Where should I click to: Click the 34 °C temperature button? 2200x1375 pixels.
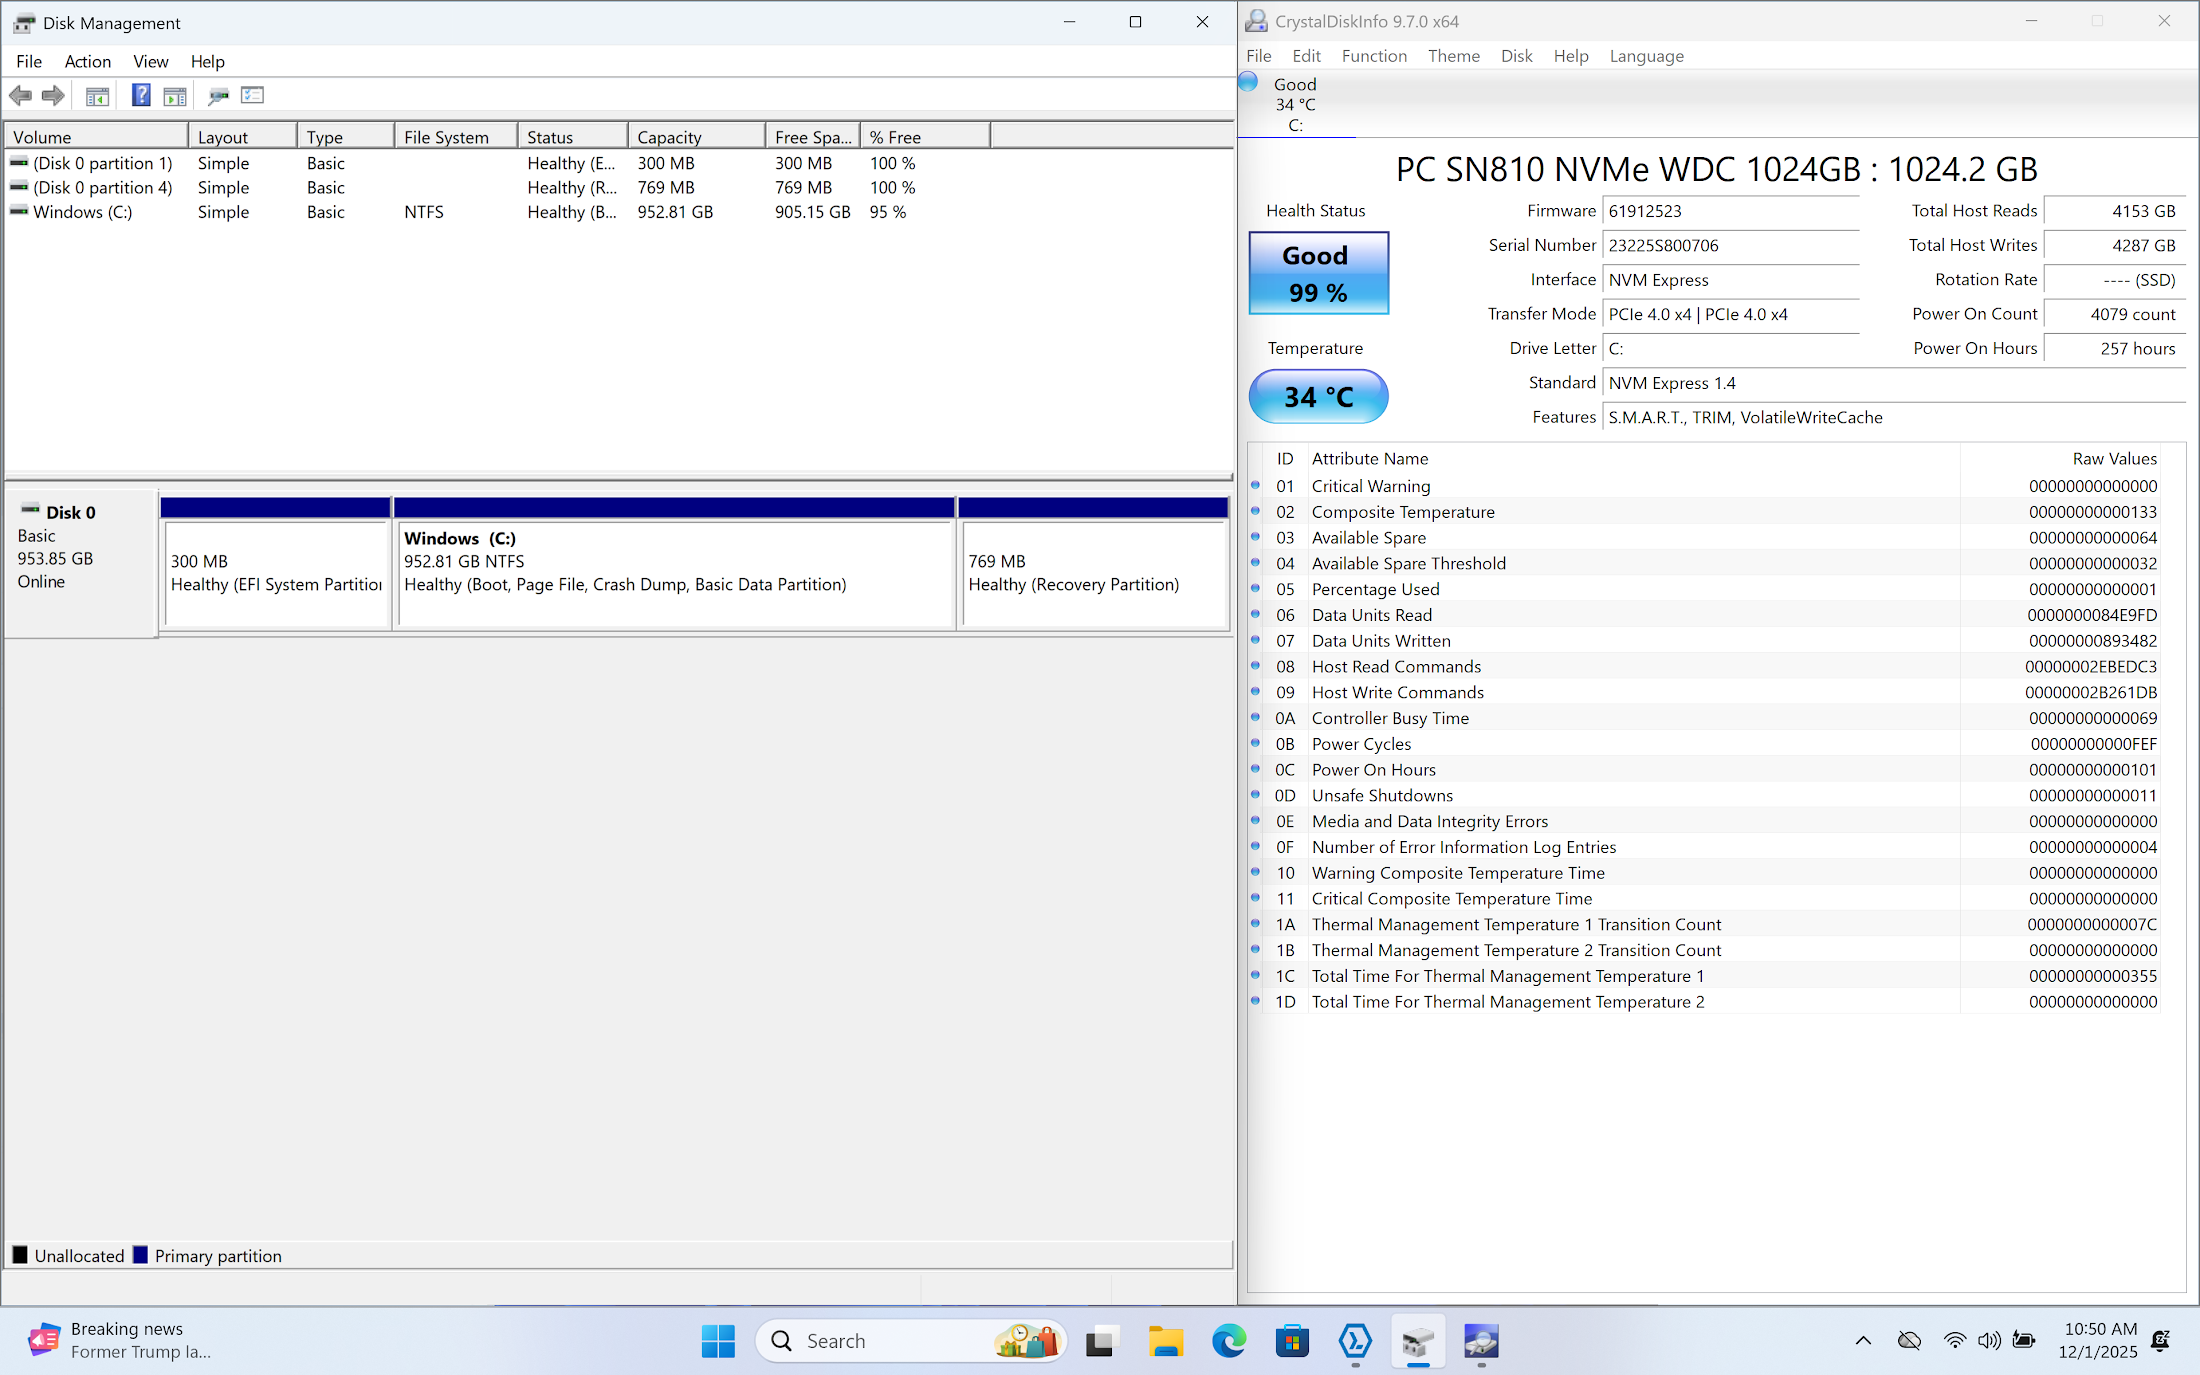(1318, 397)
